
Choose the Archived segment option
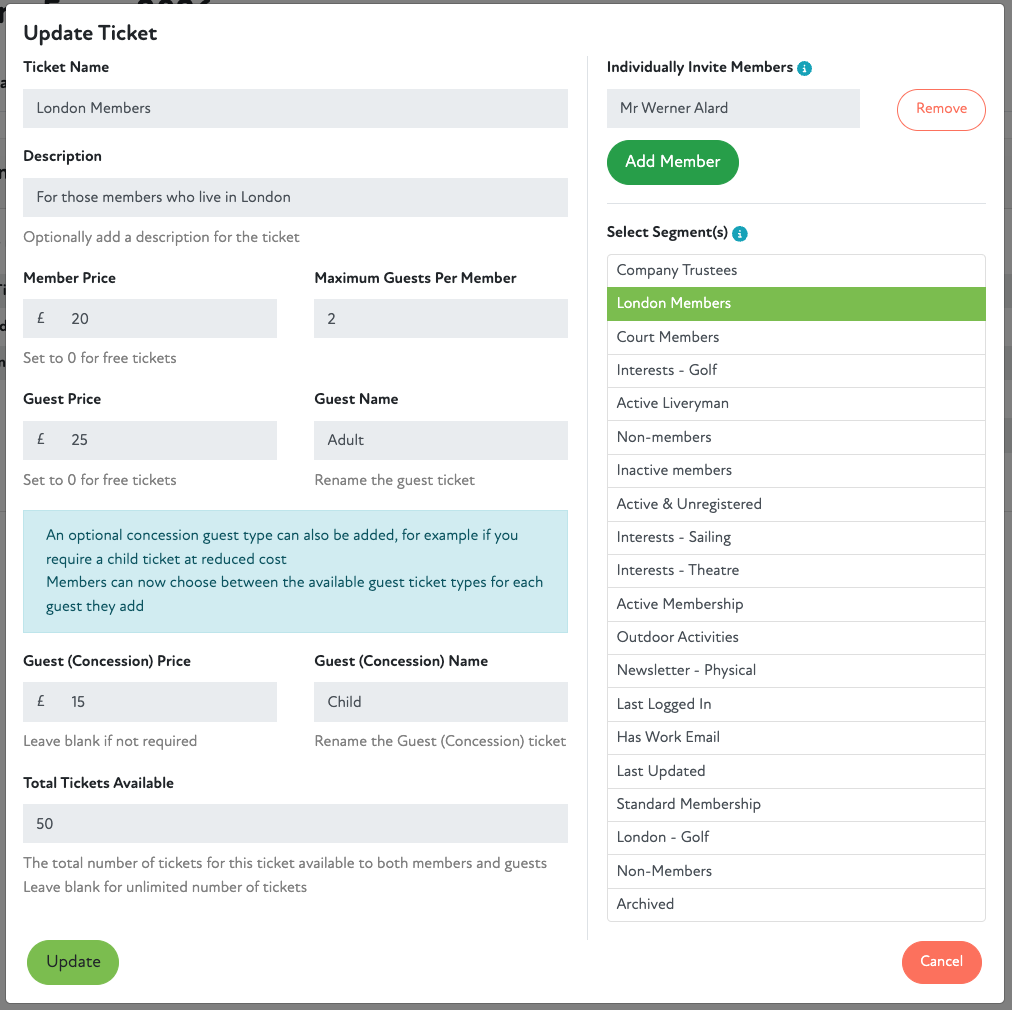click(795, 904)
